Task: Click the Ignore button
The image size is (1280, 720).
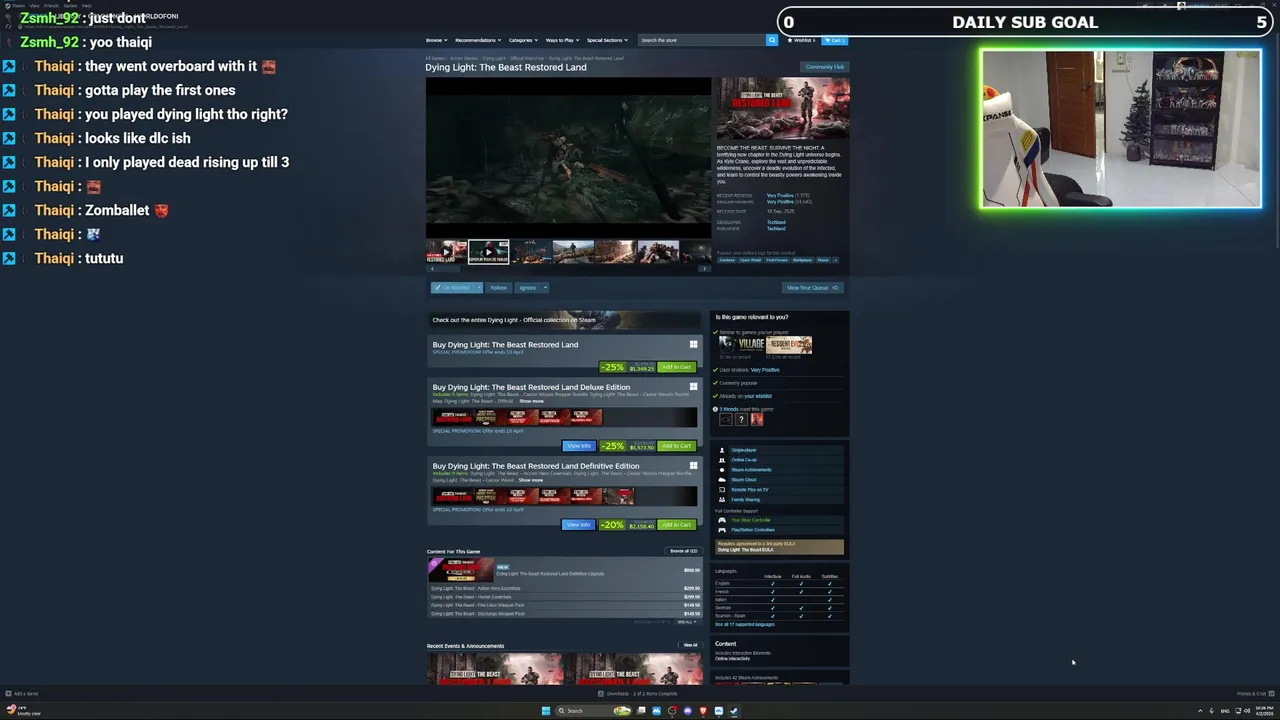Action: [527, 288]
